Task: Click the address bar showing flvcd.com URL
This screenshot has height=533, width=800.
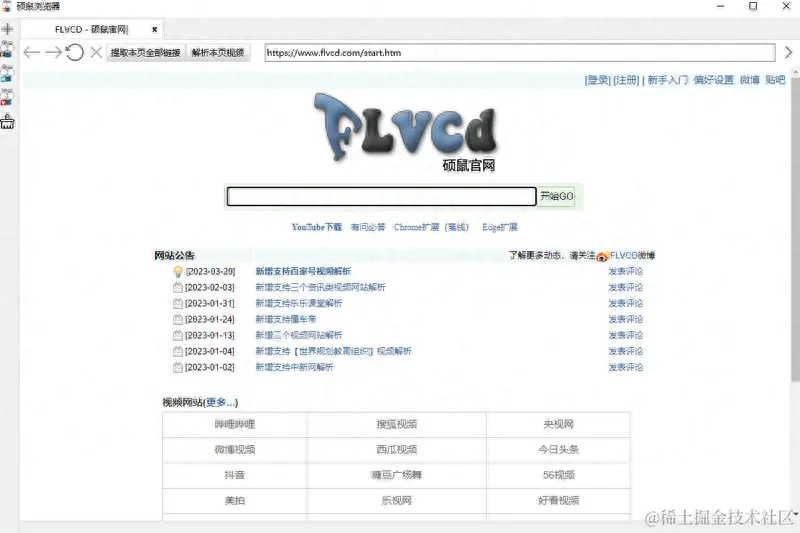Action: click(x=520, y=53)
